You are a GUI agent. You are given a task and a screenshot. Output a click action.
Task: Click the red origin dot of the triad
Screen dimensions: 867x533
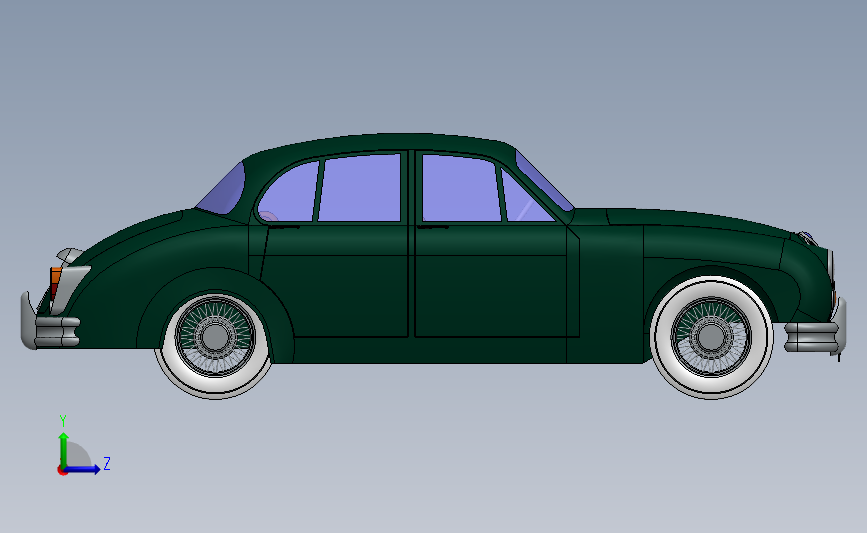62,471
